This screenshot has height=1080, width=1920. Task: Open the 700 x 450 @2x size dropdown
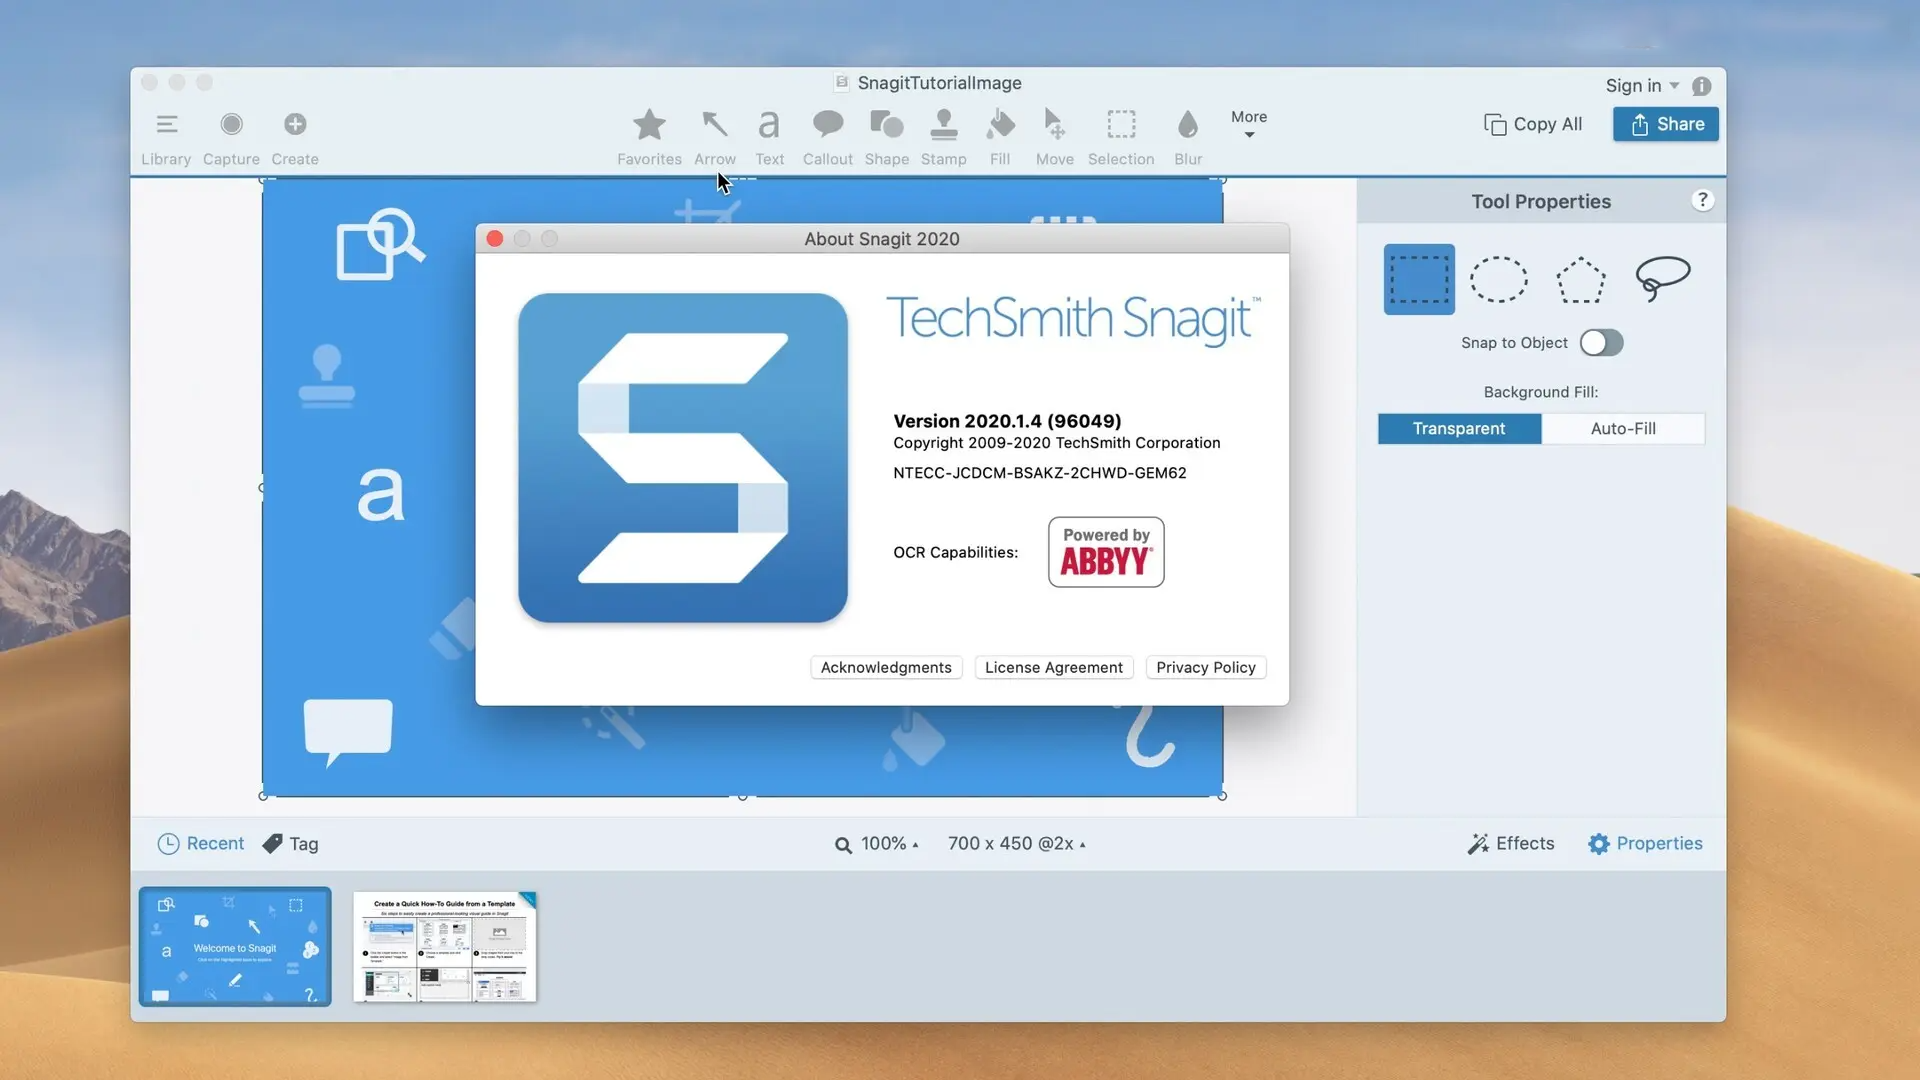(x=1017, y=844)
